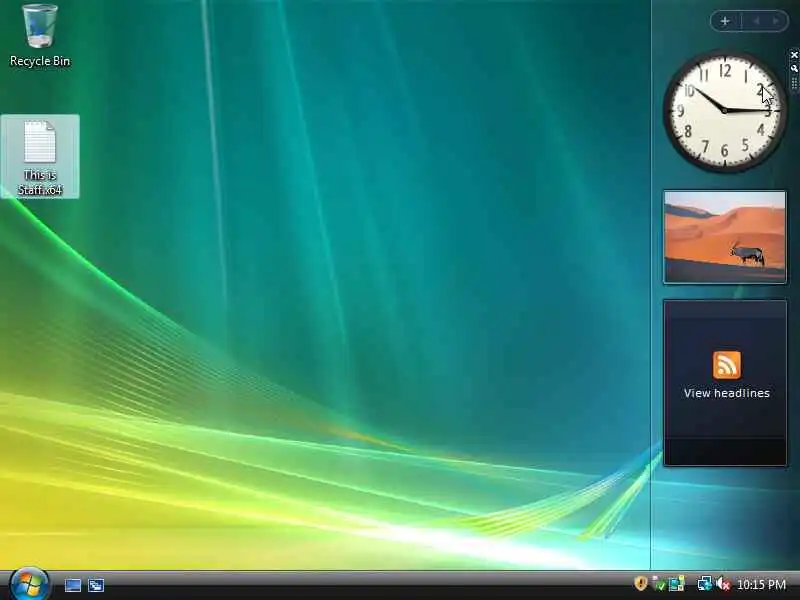
Task: Open the Recycle Bin desktop icon
Action: pyautogui.click(x=40, y=36)
